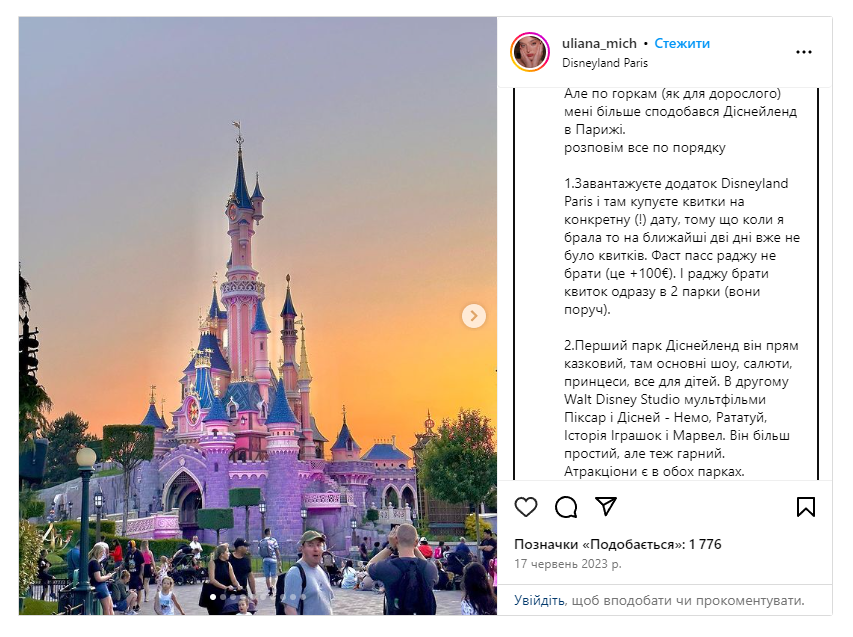Save the post with the bookmark icon

tap(806, 507)
